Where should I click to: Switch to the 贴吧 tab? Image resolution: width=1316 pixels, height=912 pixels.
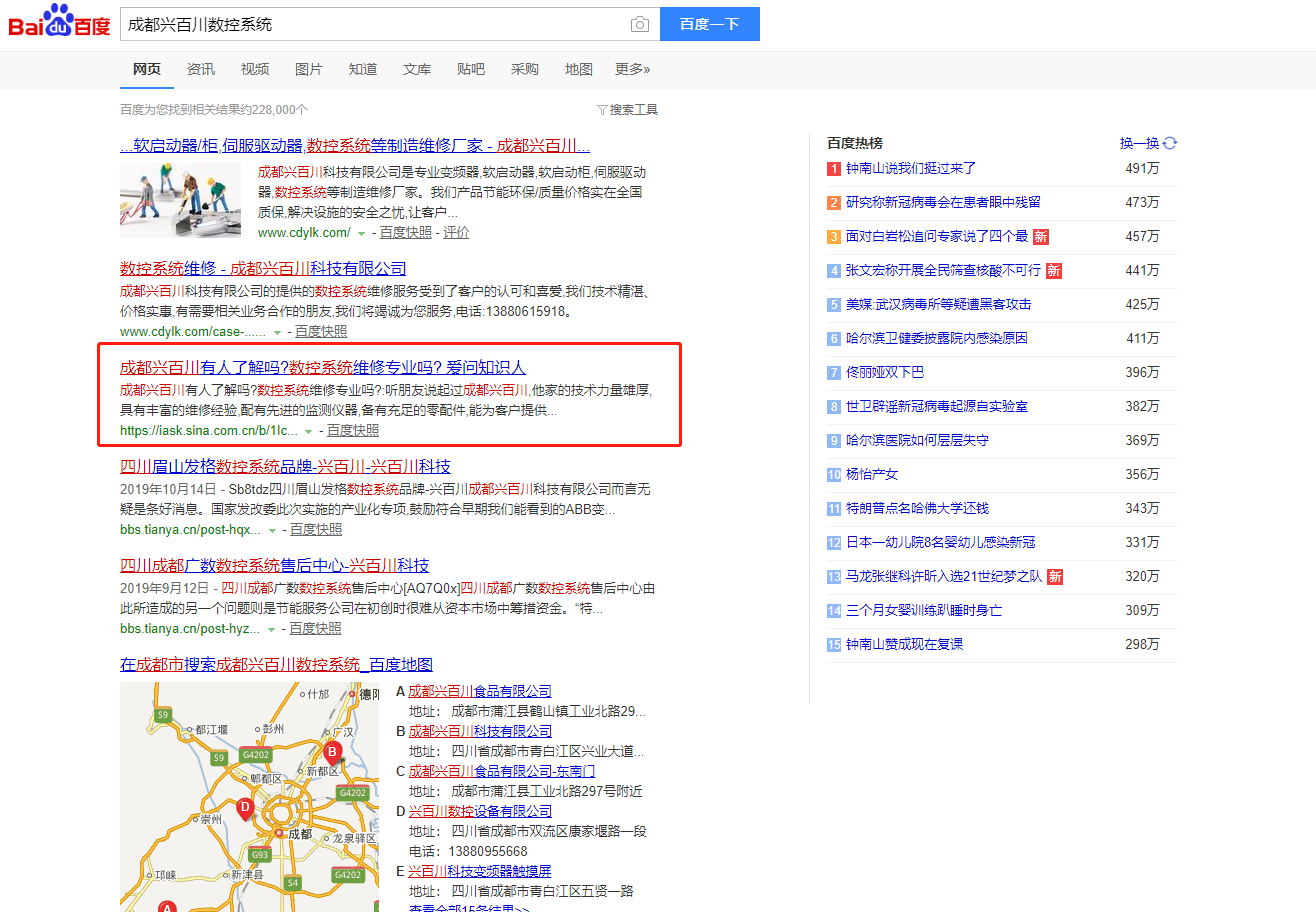(471, 69)
